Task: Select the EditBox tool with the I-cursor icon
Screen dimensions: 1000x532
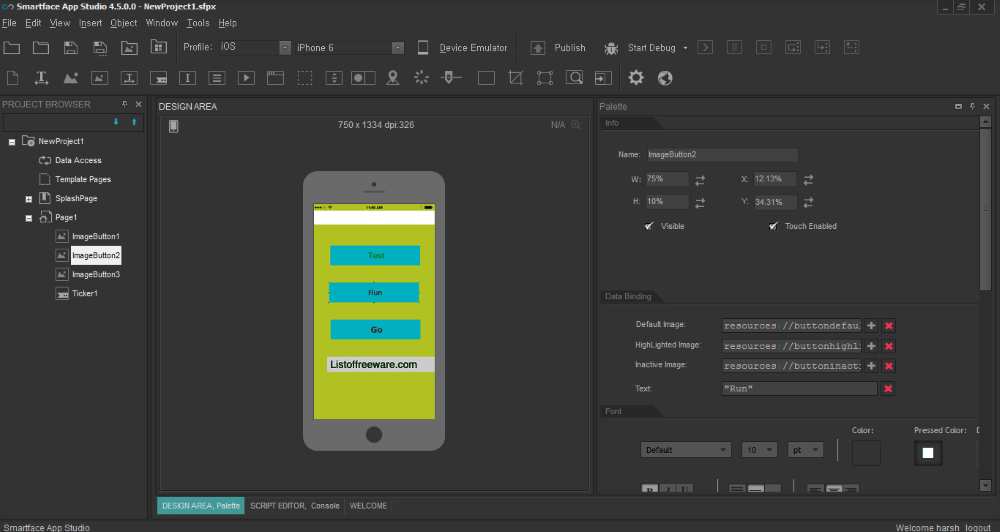Action: click(x=188, y=78)
